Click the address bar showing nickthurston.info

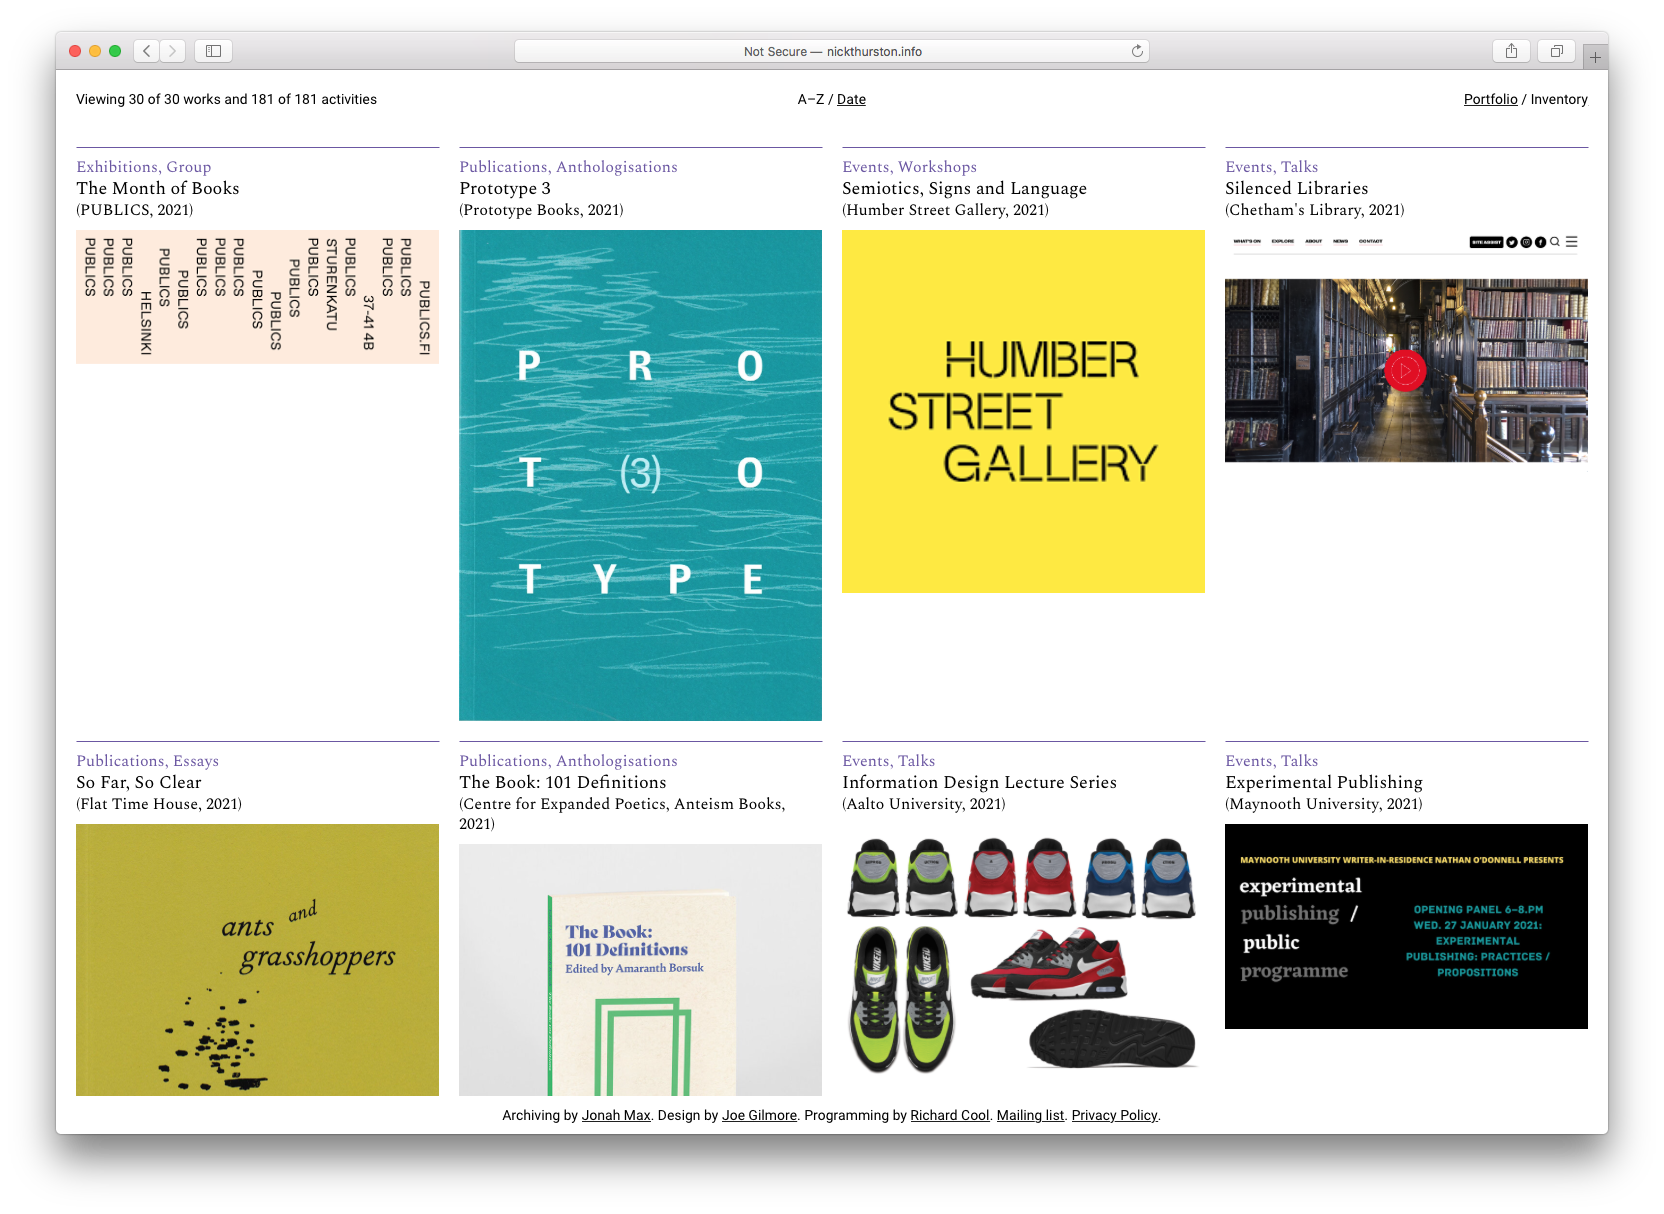[832, 51]
